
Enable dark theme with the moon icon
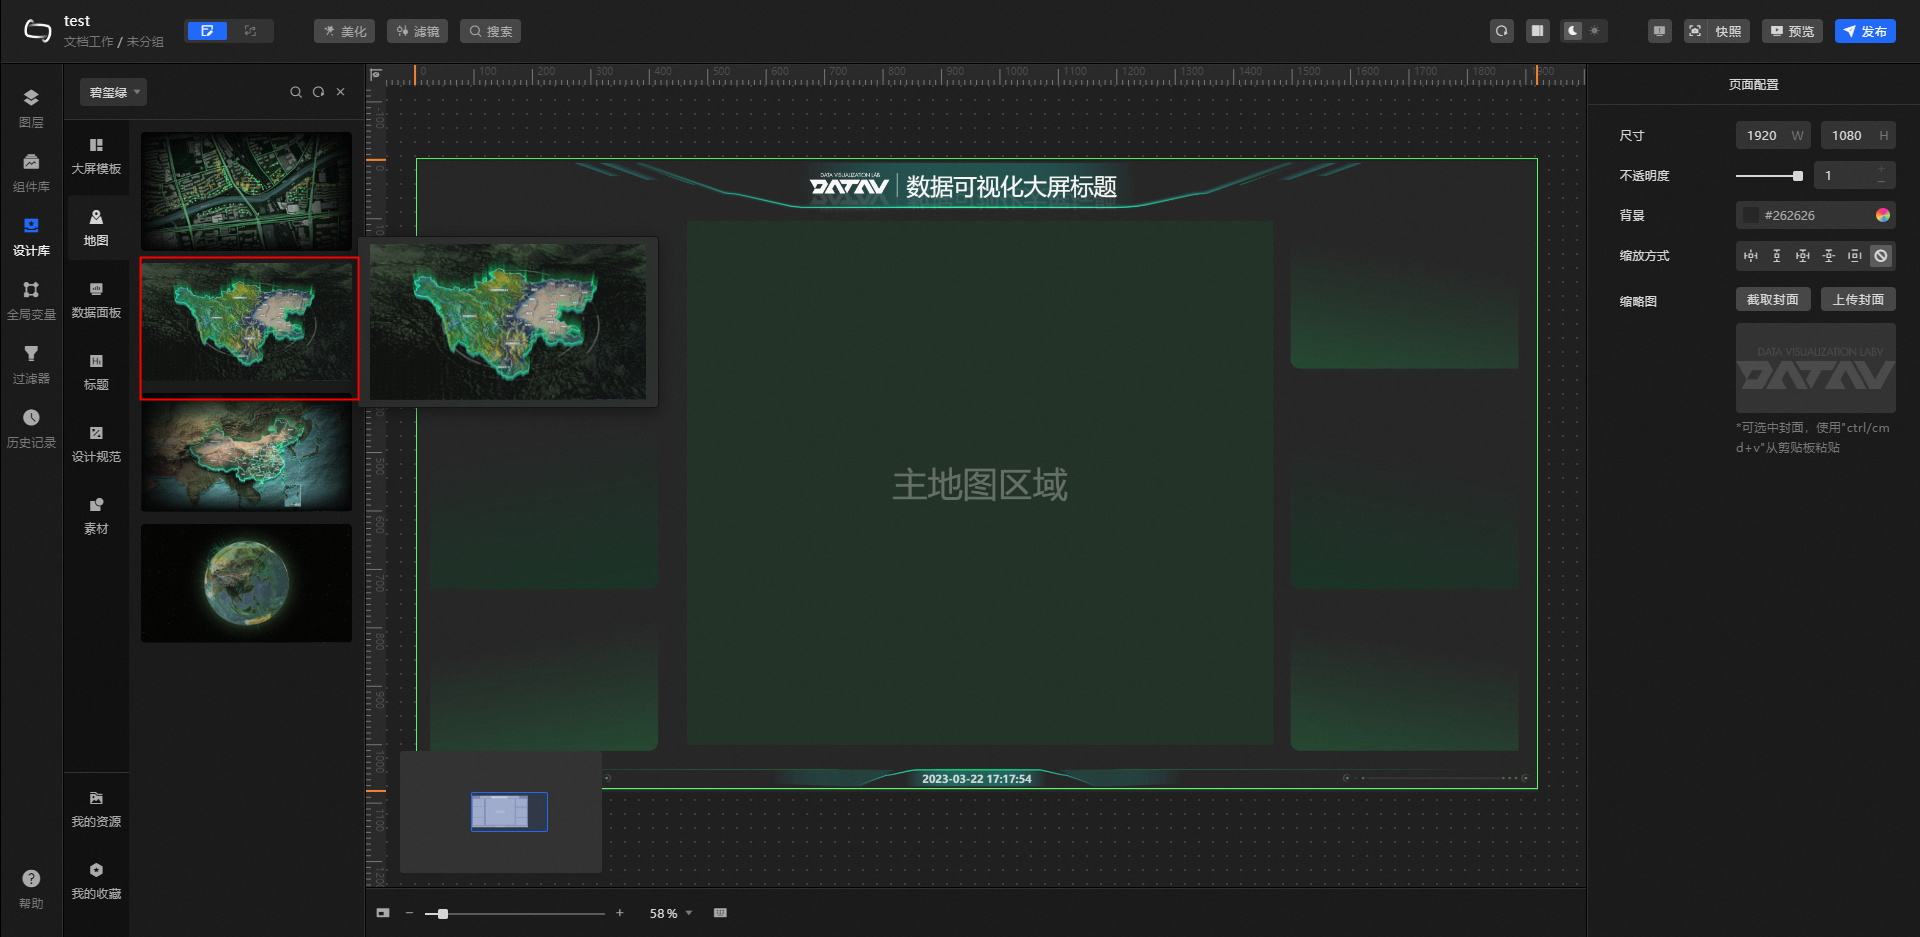pyautogui.click(x=1573, y=31)
